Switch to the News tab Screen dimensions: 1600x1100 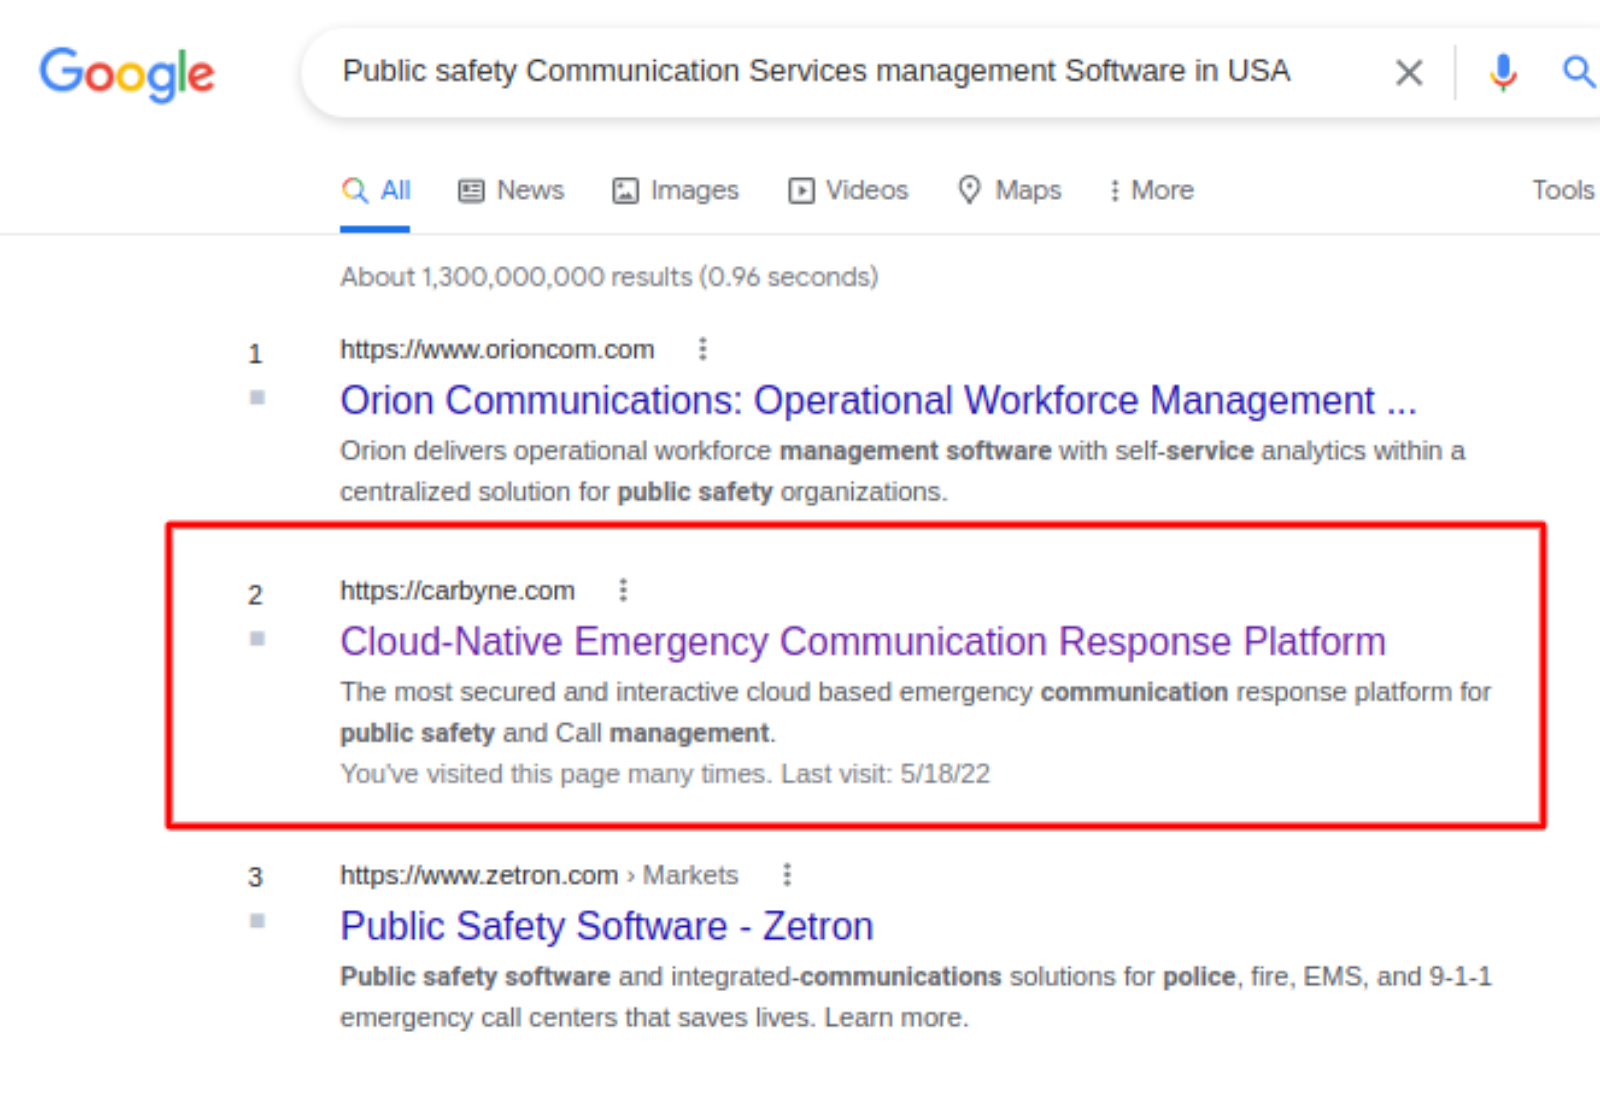511,190
